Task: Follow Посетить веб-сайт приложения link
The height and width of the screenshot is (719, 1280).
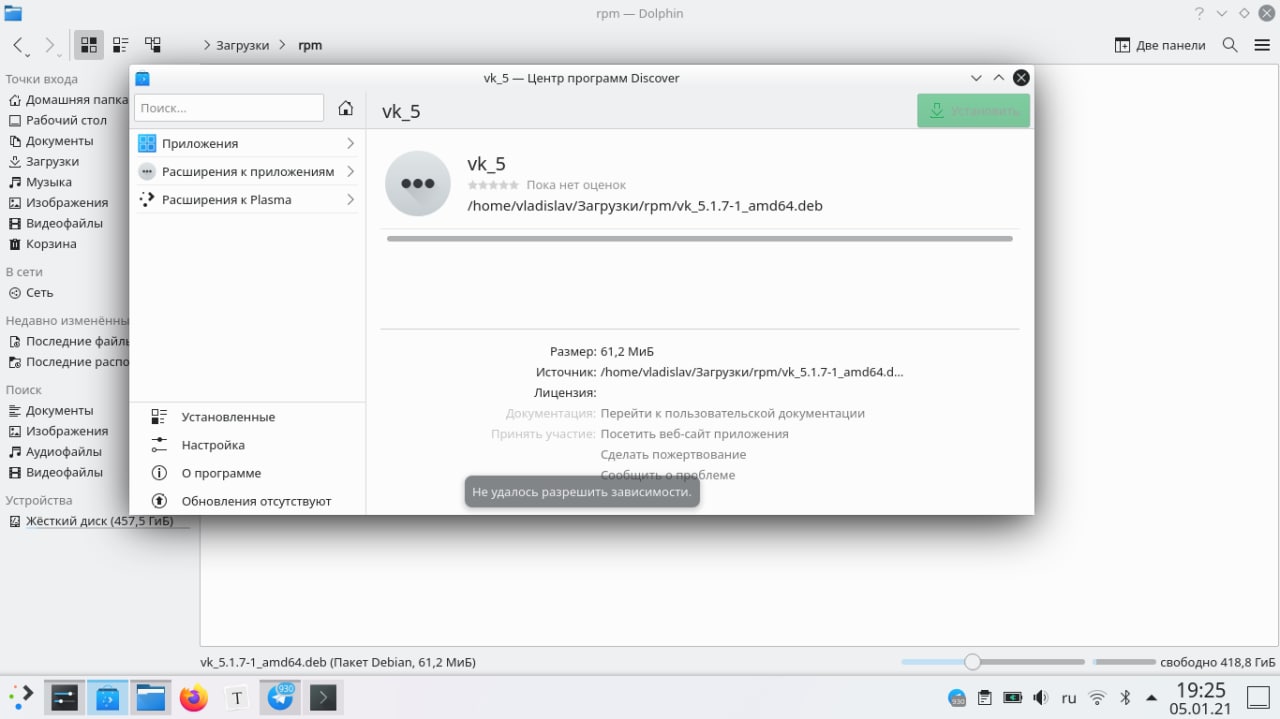Action: (694, 434)
